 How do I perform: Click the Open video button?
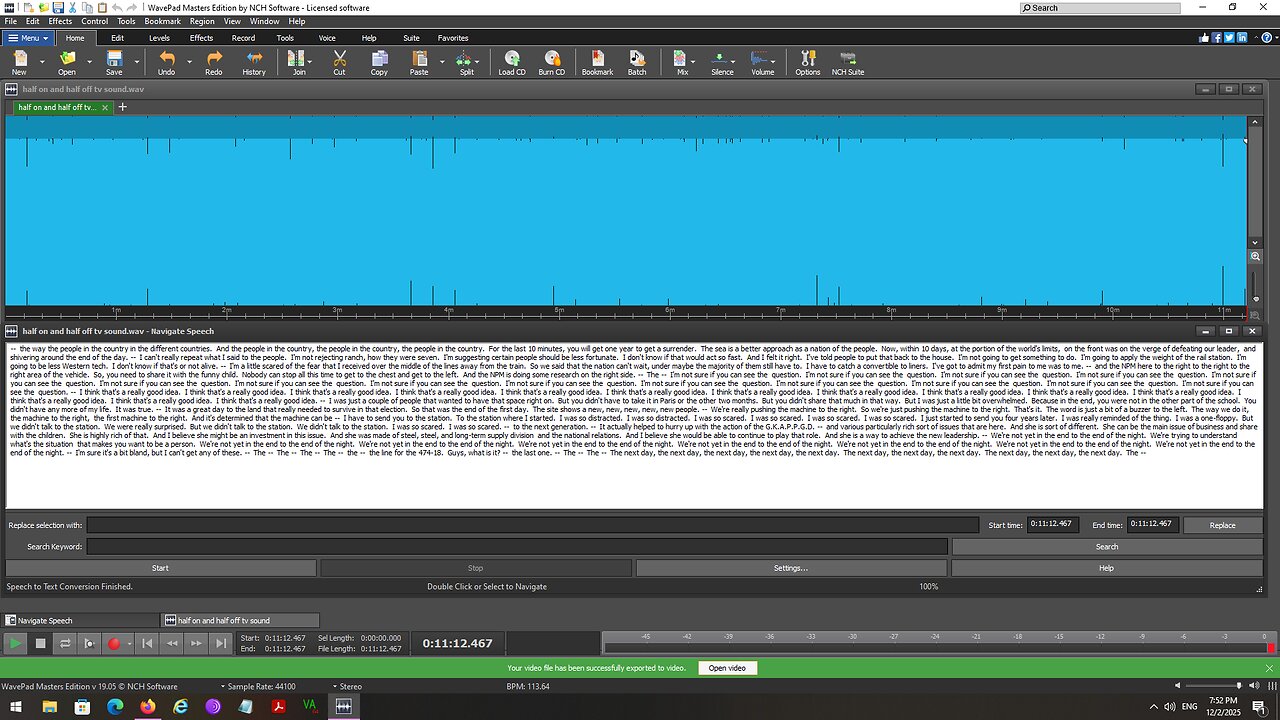[x=728, y=668]
